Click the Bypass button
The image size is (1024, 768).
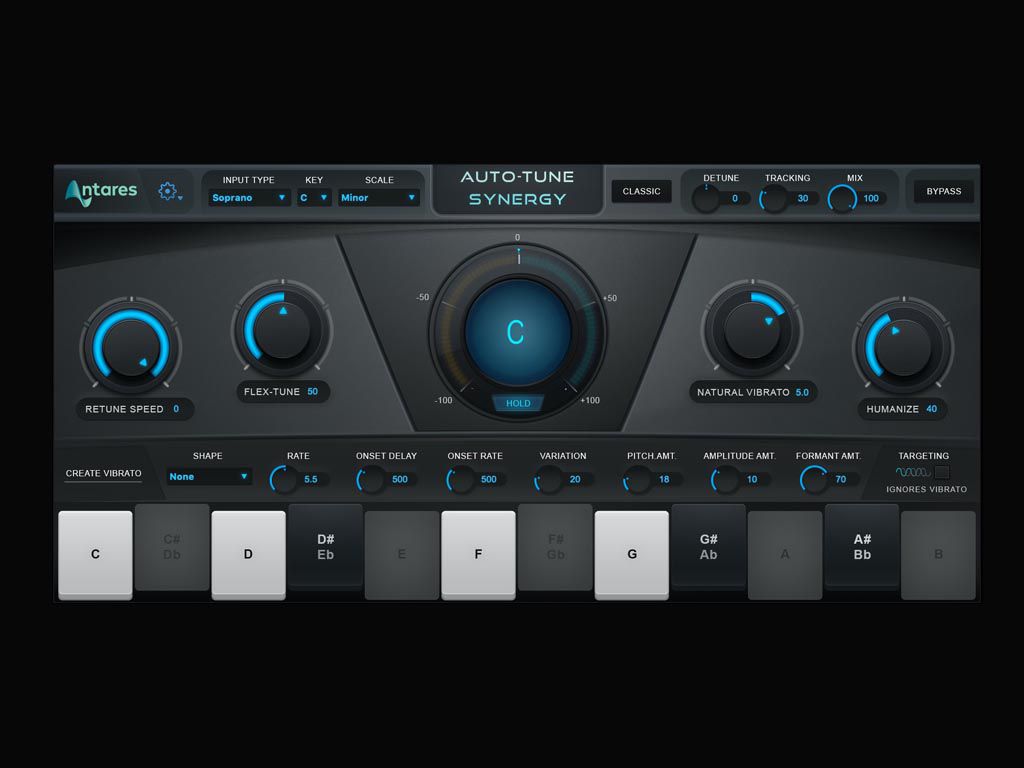944,191
